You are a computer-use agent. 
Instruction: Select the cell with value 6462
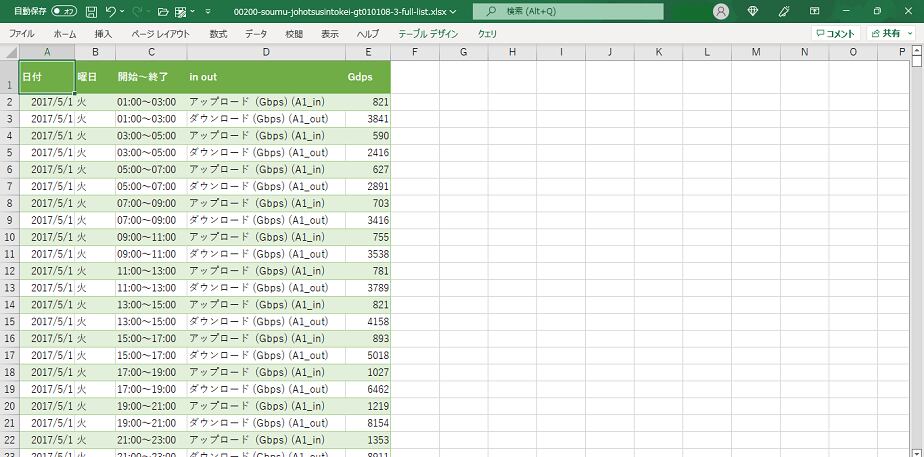click(x=368, y=389)
